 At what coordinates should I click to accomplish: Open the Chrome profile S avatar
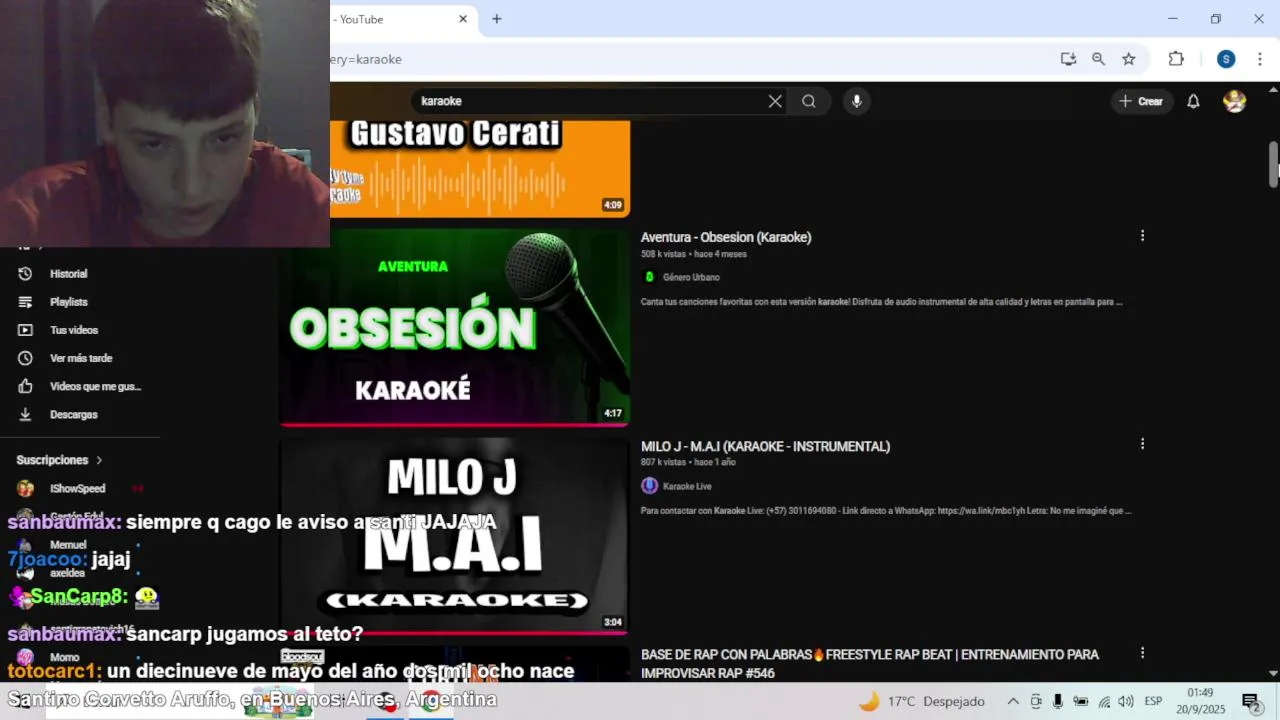[x=1226, y=59]
